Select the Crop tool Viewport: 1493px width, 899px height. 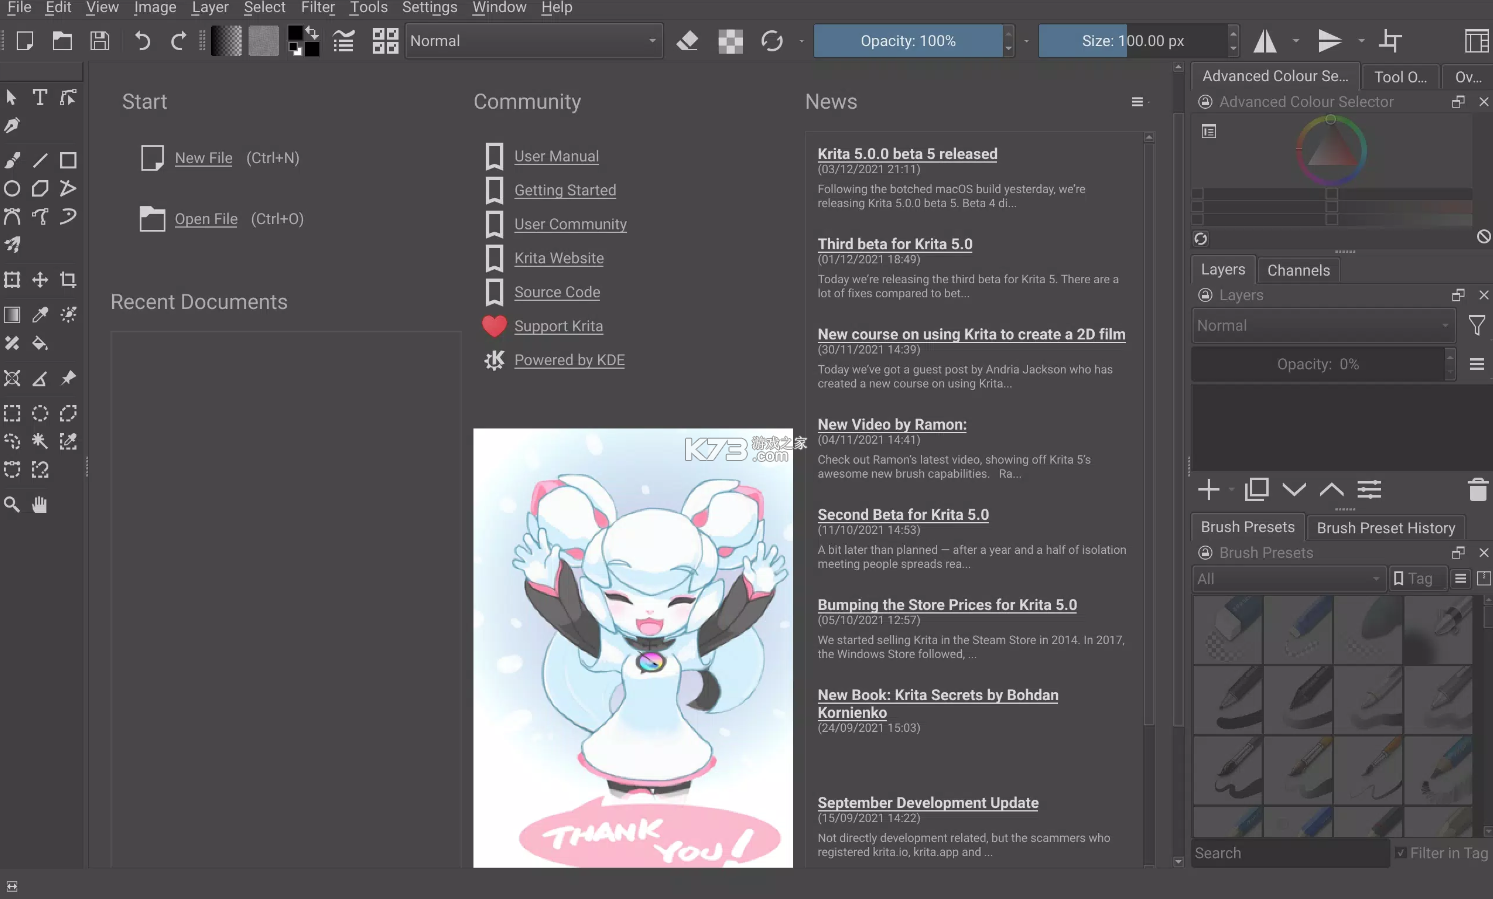coord(68,280)
